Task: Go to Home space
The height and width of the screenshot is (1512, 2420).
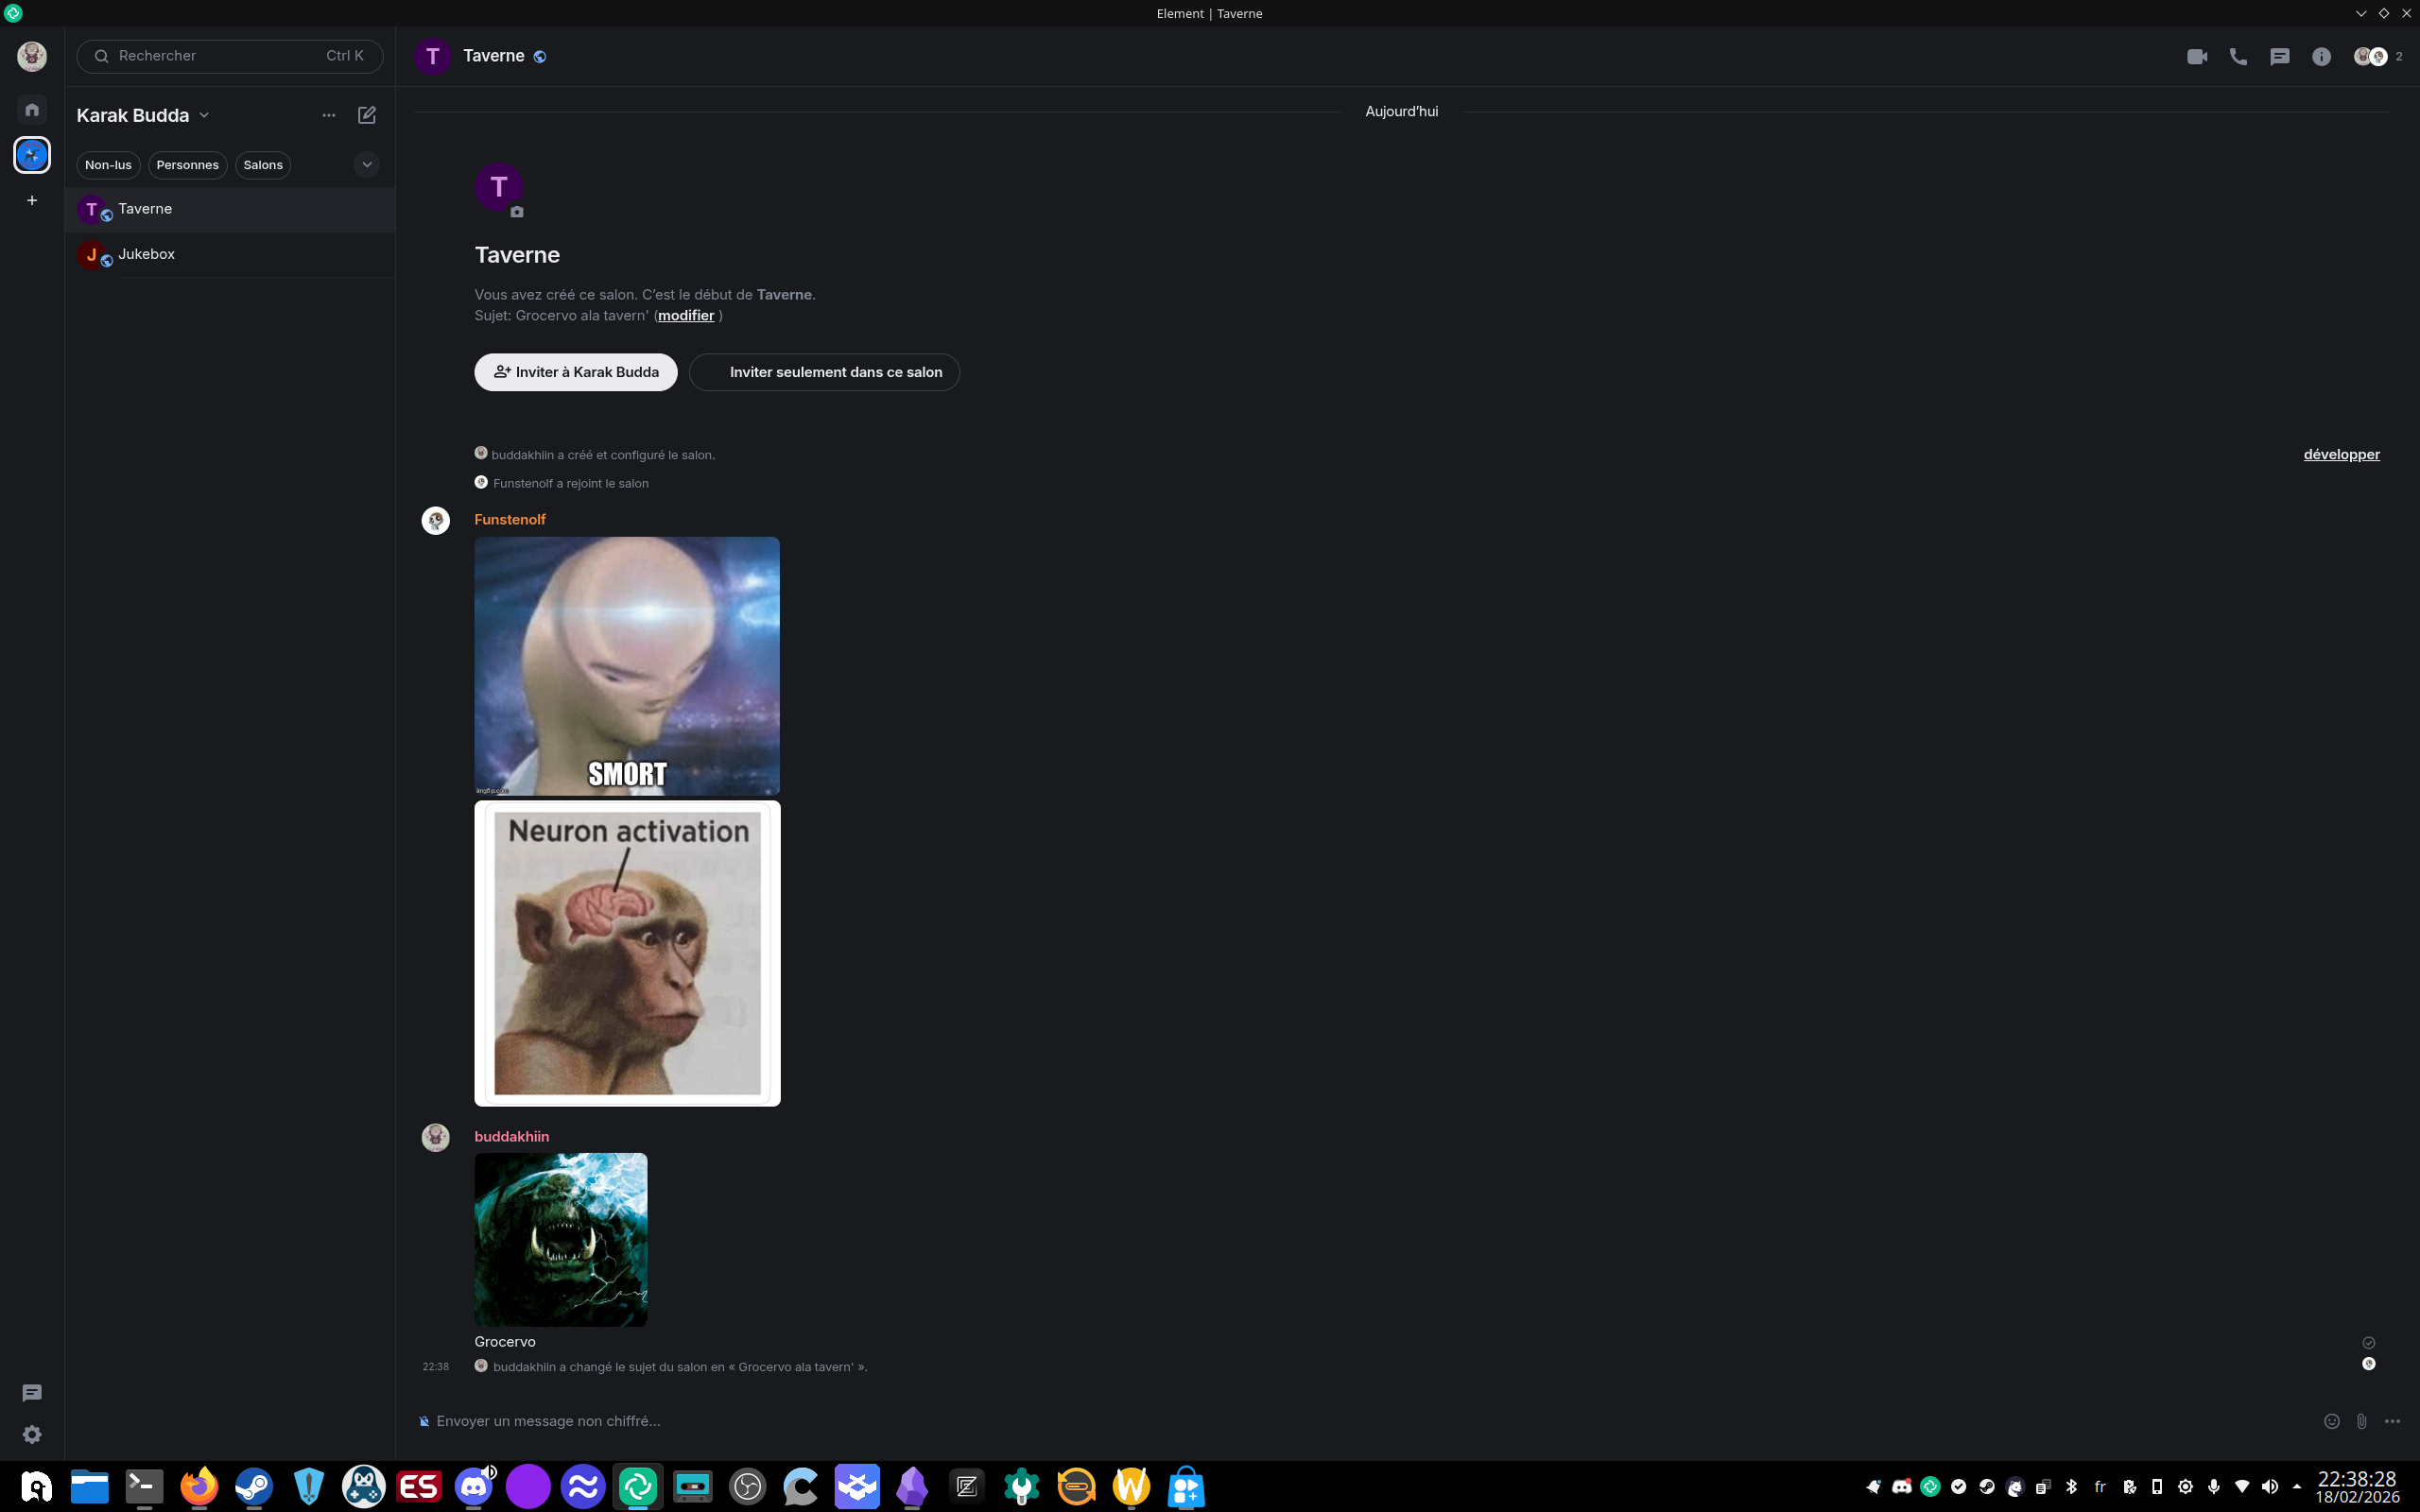Action: 32,109
